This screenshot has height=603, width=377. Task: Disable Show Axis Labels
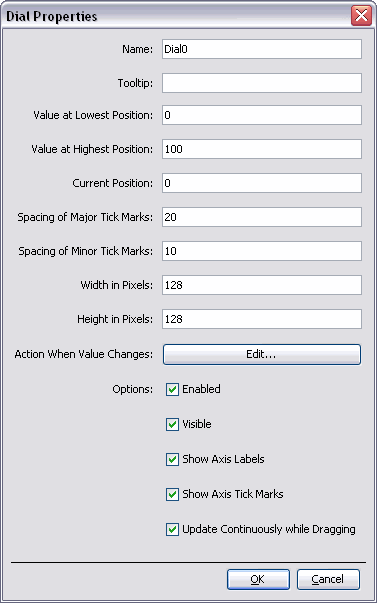pos(172,459)
